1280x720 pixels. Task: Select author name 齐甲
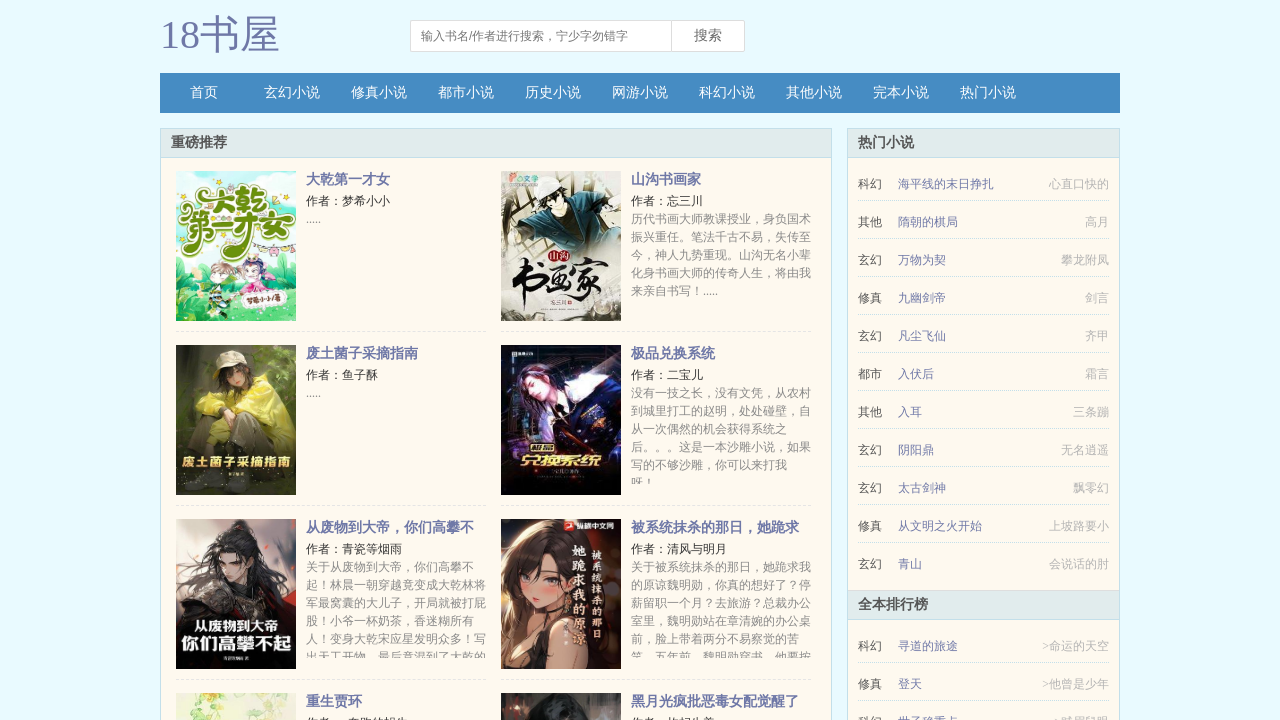(1097, 336)
